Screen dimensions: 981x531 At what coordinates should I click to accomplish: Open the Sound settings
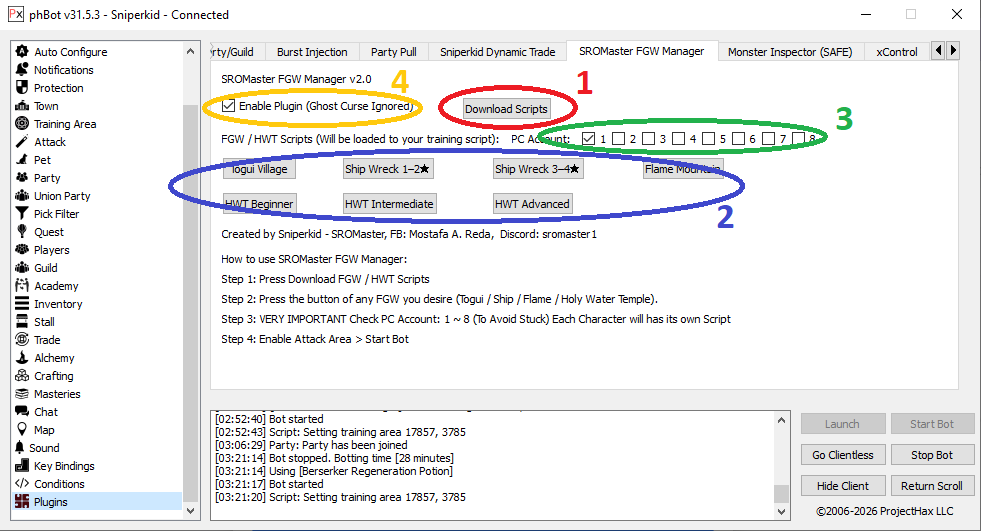(44, 448)
